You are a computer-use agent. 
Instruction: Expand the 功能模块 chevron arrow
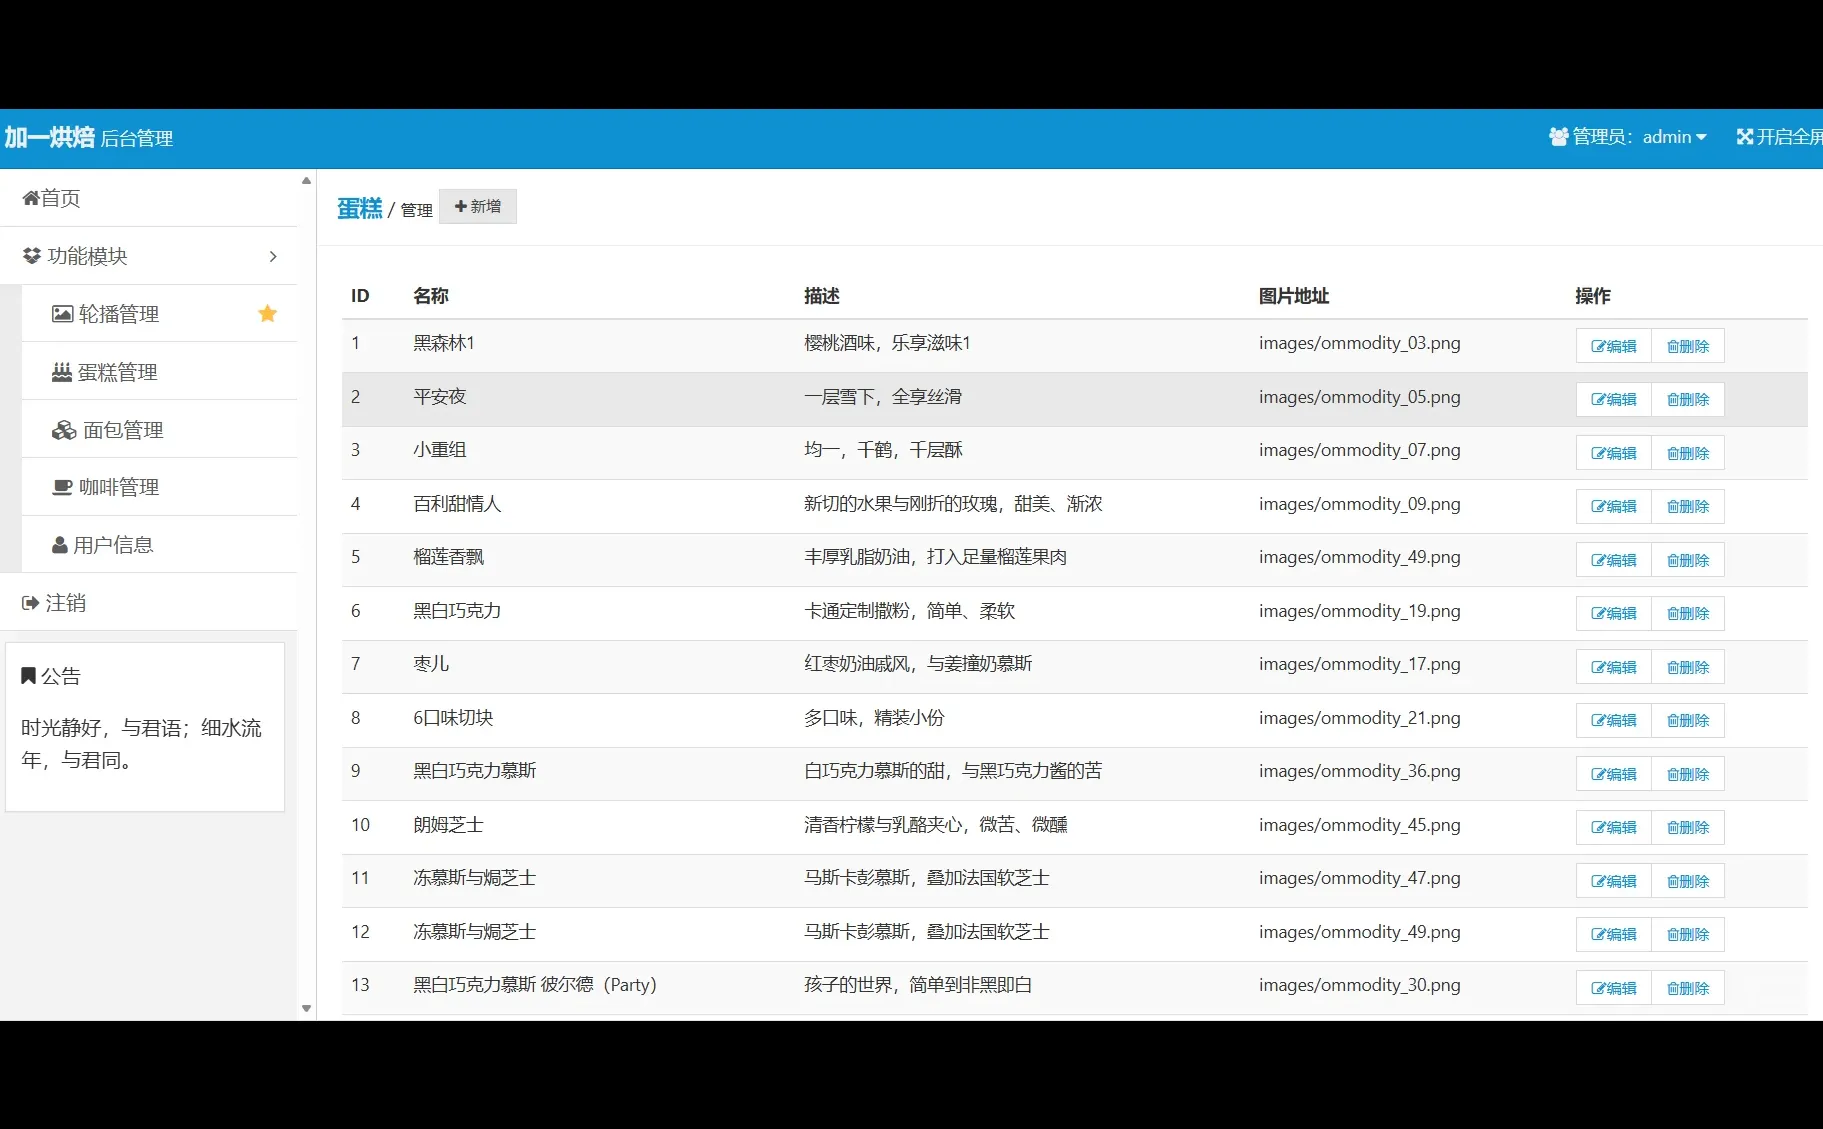(x=272, y=256)
